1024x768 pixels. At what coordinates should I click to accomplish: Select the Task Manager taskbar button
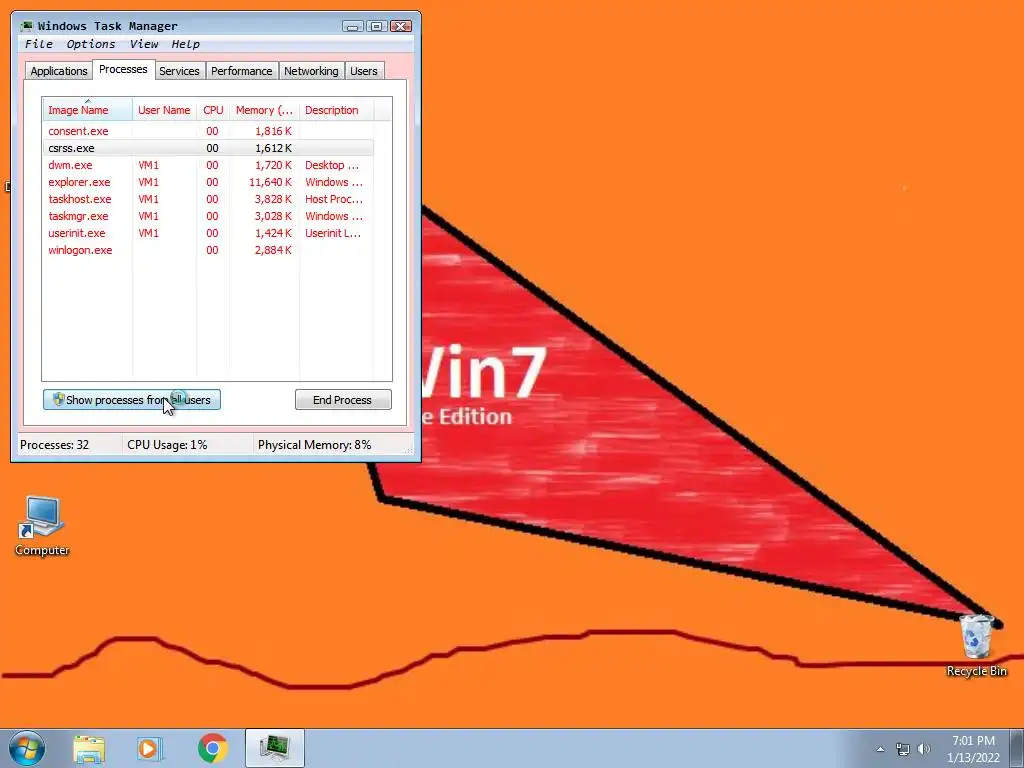click(x=274, y=748)
